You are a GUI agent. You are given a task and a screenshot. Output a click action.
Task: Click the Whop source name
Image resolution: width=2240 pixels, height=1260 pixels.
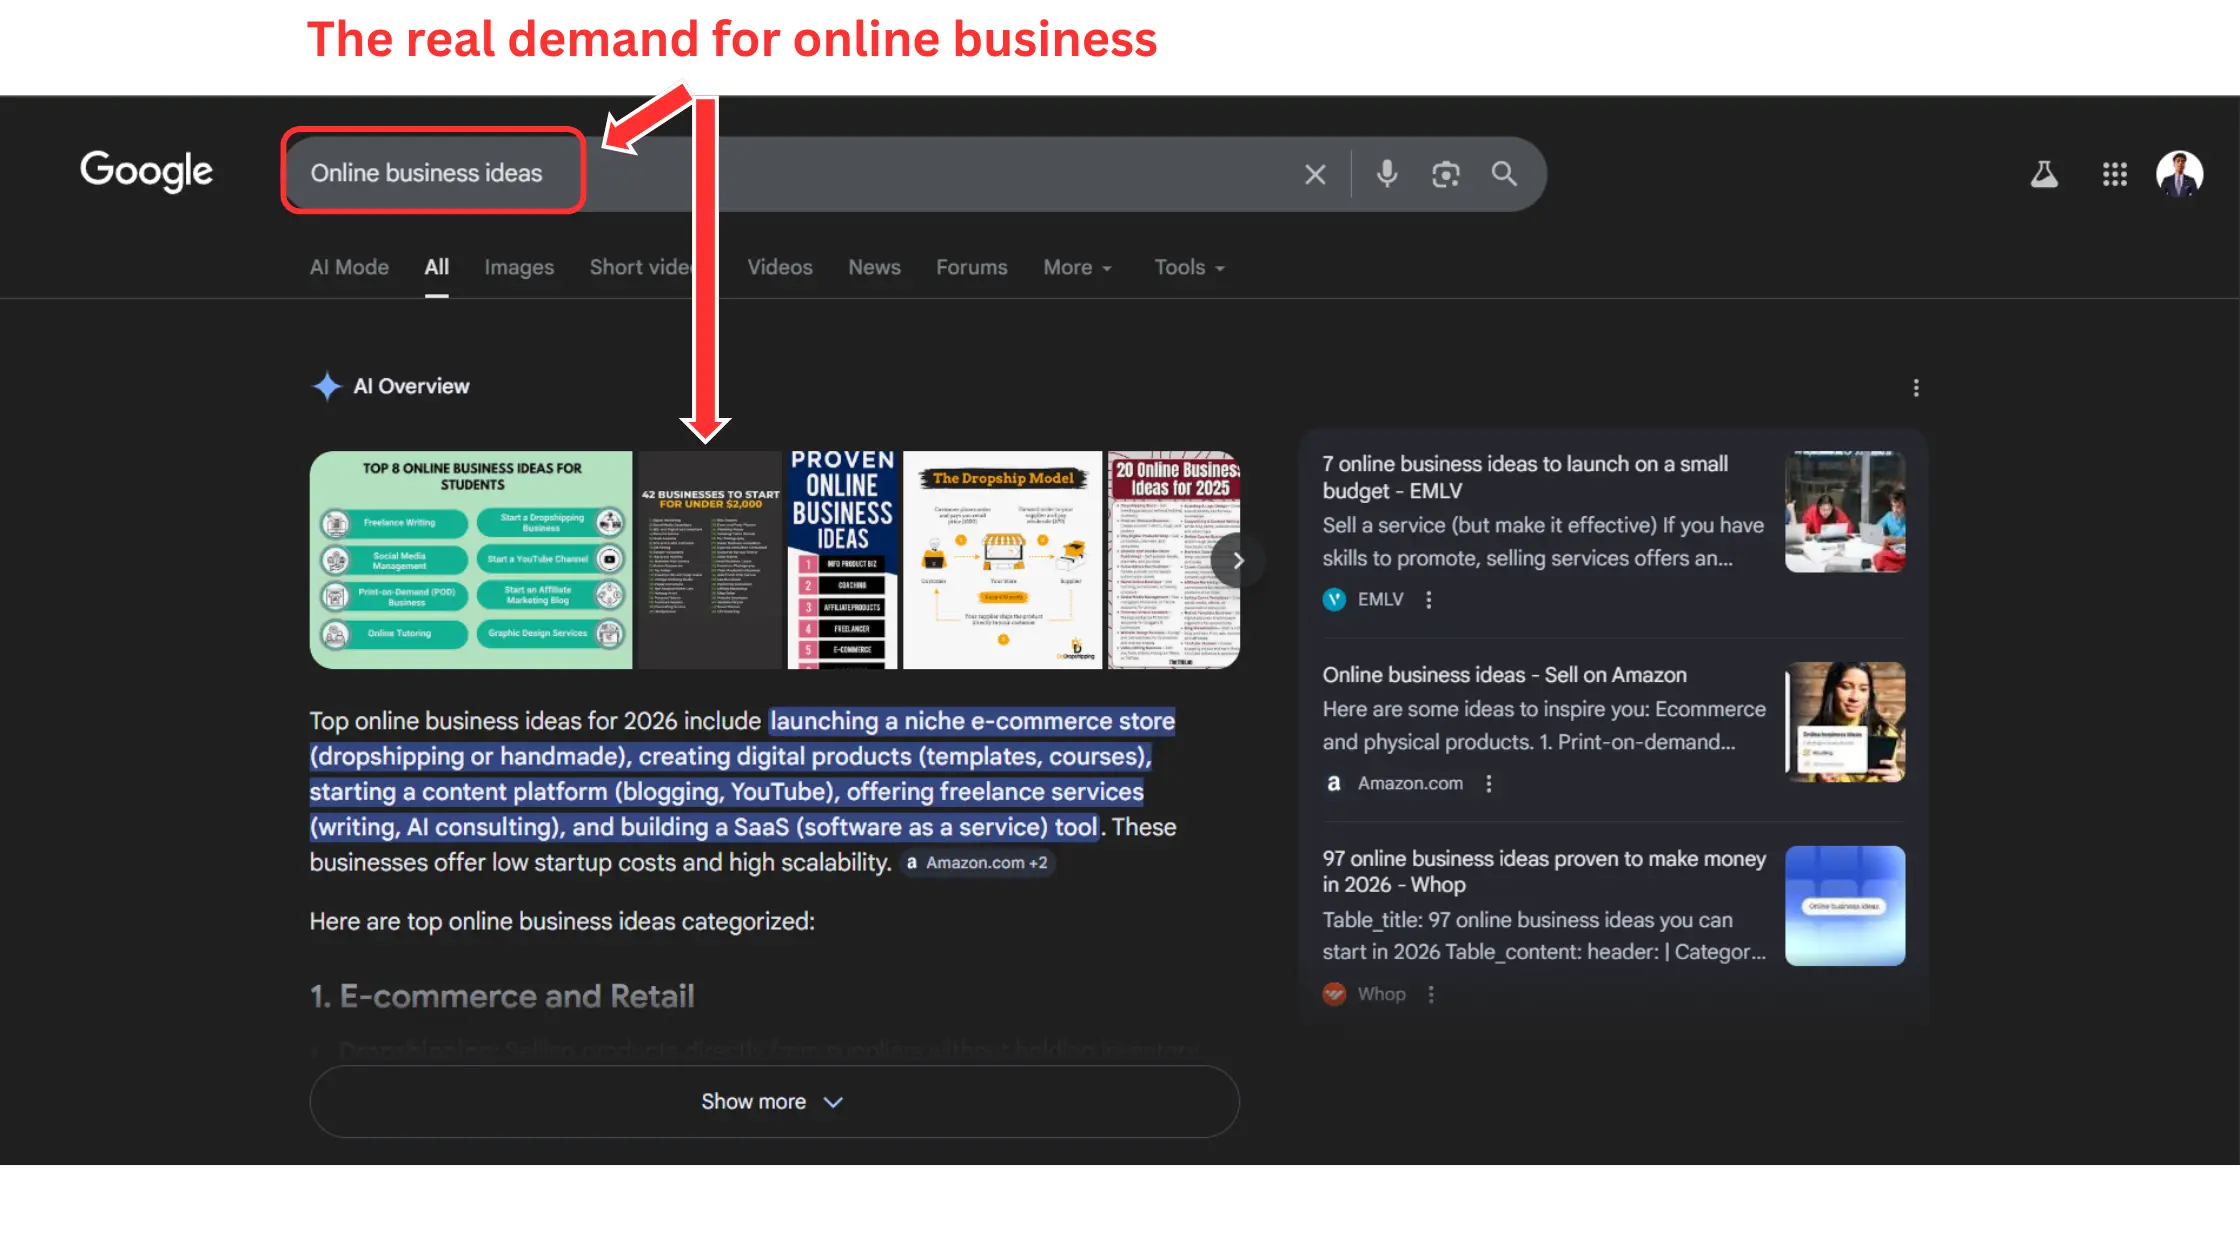tap(1381, 994)
